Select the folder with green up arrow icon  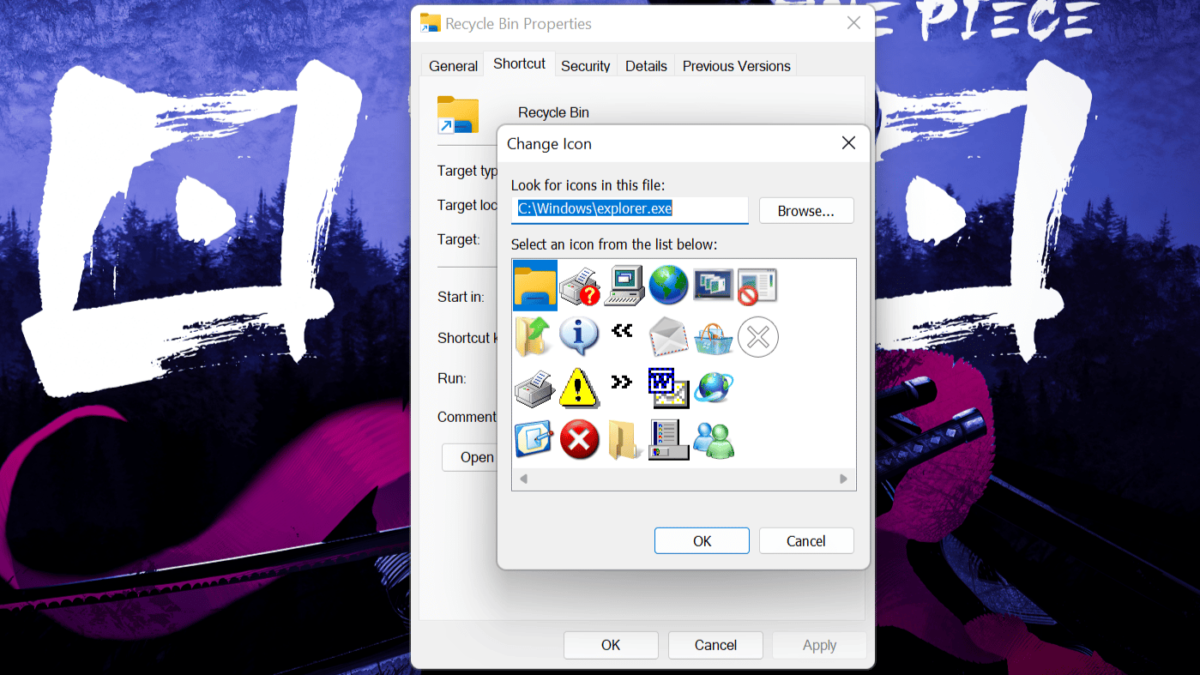click(534, 336)
